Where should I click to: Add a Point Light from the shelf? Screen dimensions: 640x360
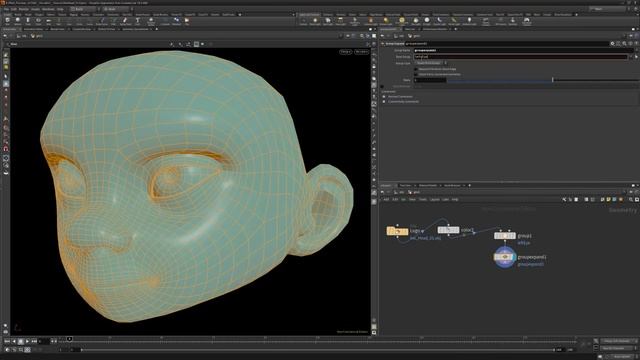coord(315,21)
